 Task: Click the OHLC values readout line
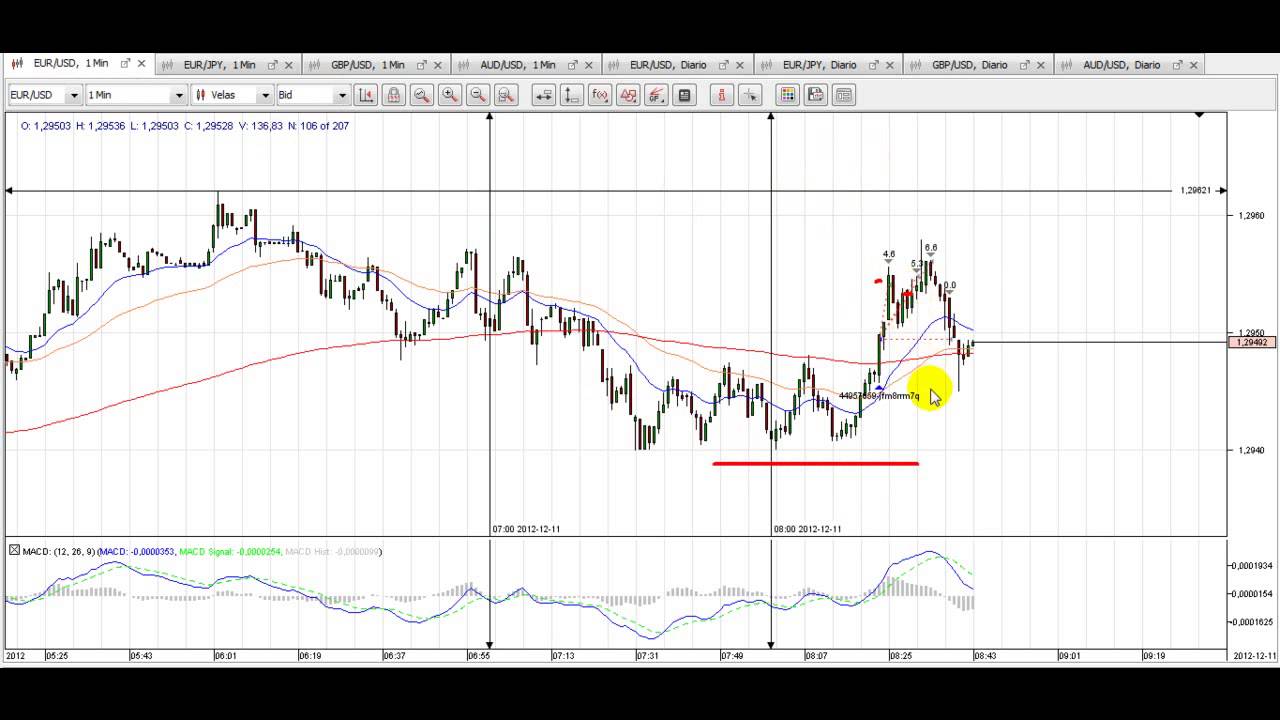click(x=185, y=126)
